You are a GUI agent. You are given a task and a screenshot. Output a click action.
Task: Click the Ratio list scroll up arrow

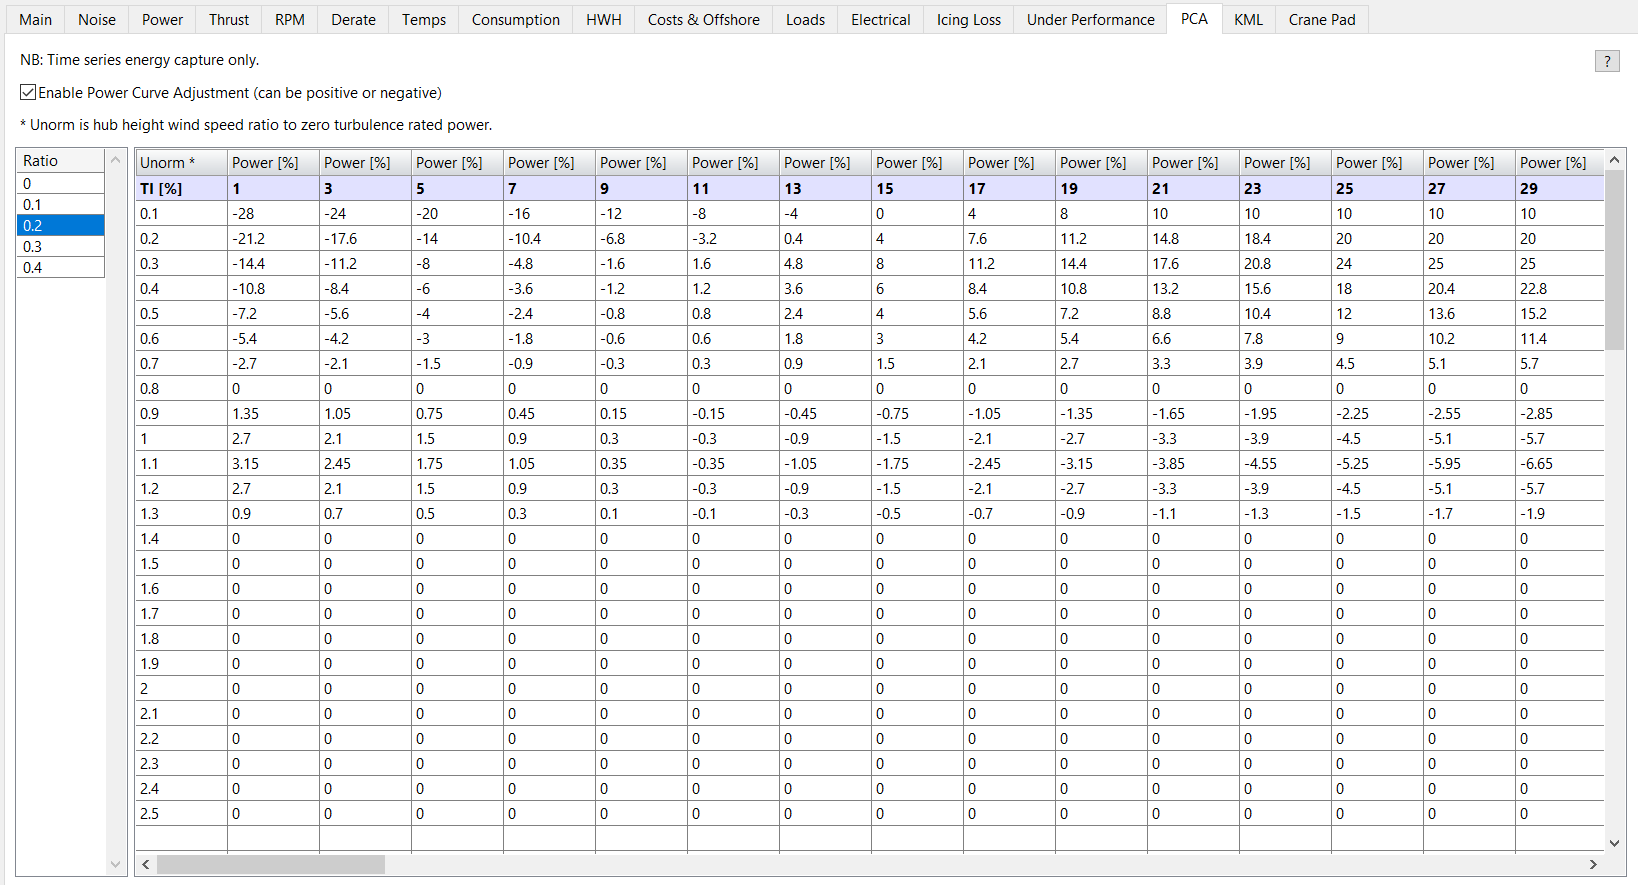[115, 160]
